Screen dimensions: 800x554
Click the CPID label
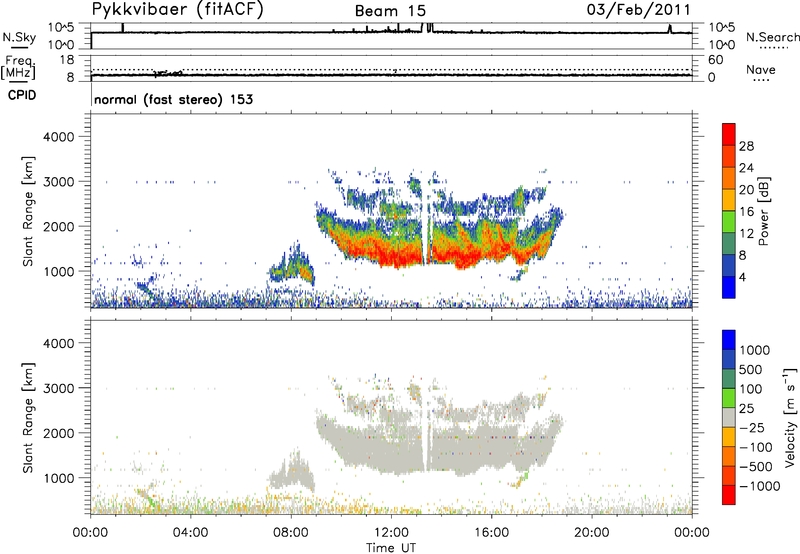click(x=22, y=95)
